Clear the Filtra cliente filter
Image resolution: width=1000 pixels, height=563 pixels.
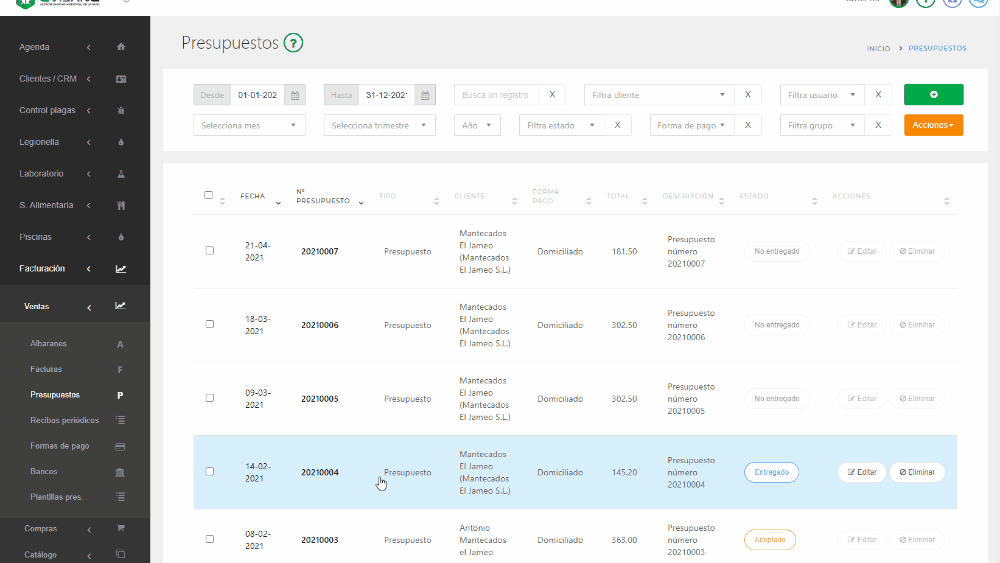(747, 95)
